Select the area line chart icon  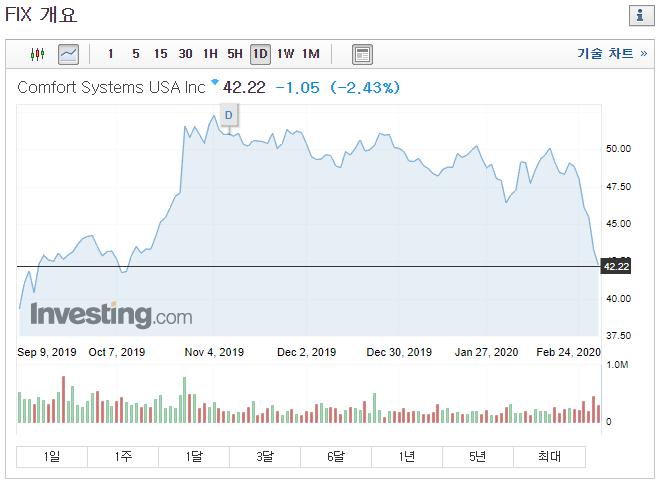68,54
